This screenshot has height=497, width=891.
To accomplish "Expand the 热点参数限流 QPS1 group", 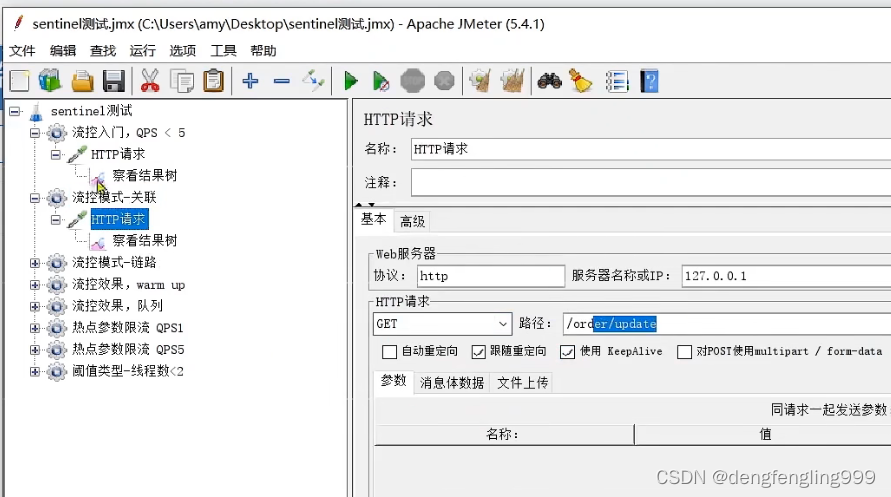I will [x=35, y=328].
